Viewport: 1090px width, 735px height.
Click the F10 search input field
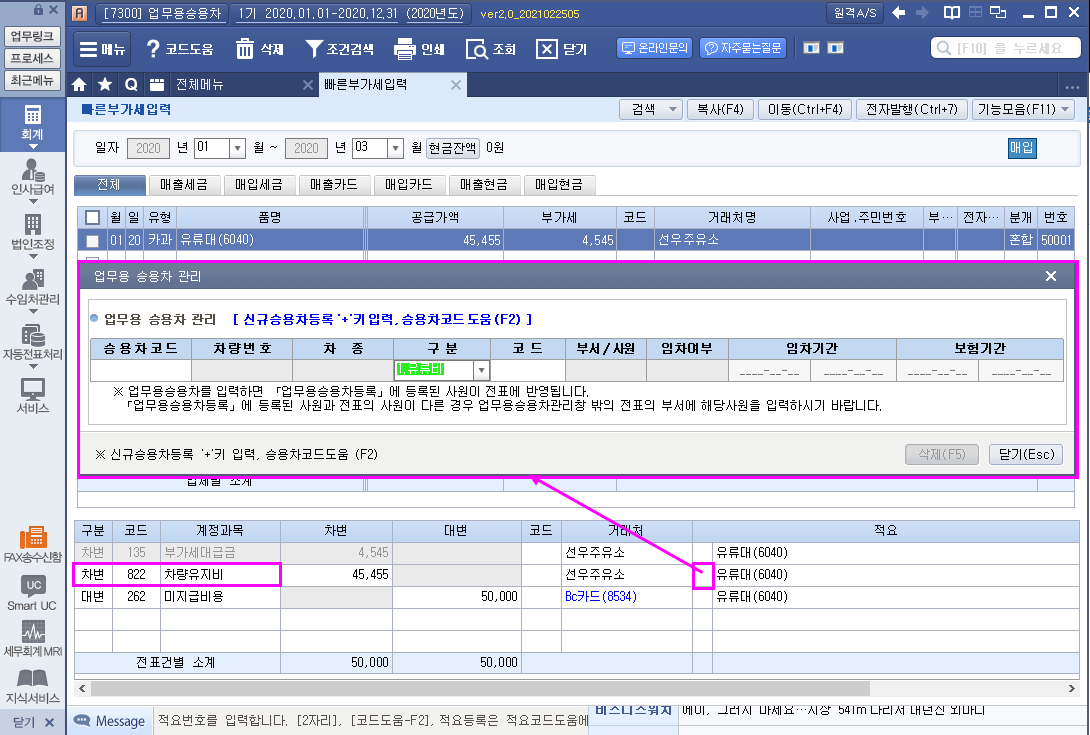pos(1007,48)
